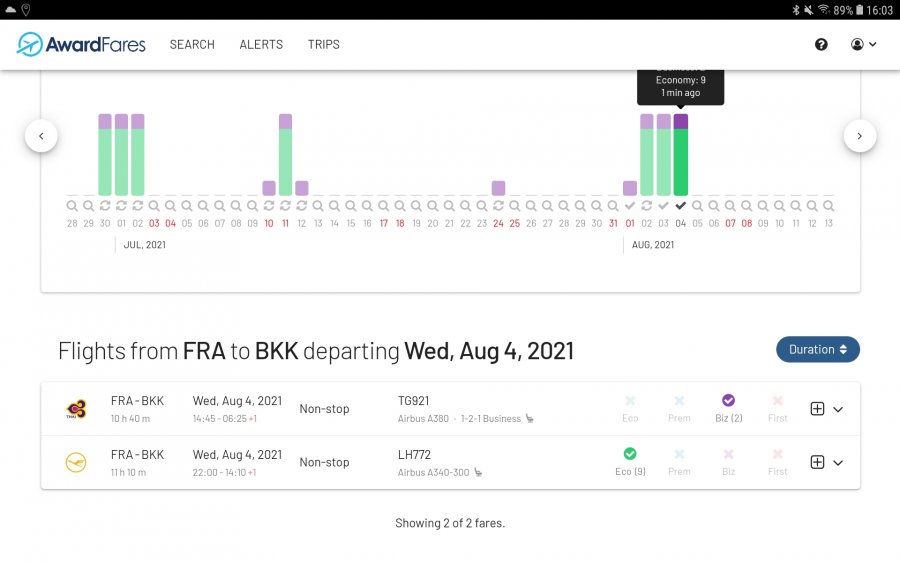Screen dimensions: 900x562
Task: Select the Biz (2) fare on TG921
Action: pos(728,407)
